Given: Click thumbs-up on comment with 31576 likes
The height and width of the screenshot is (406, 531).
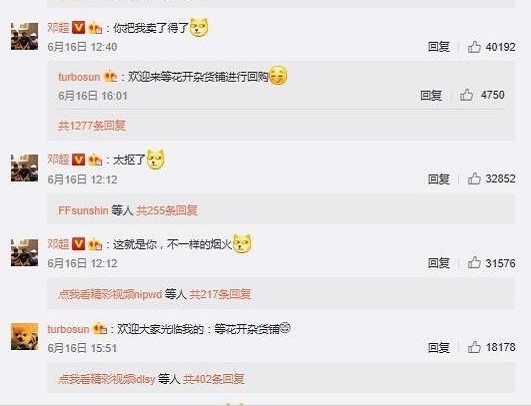Looking at the screenshot, I should coord(474,263).
